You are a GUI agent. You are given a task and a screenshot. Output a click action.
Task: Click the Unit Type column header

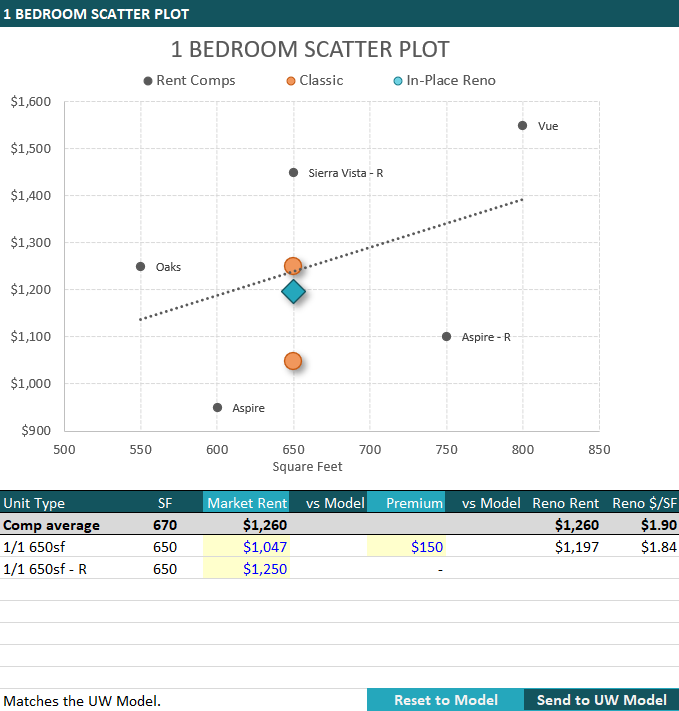pos(34,503)
